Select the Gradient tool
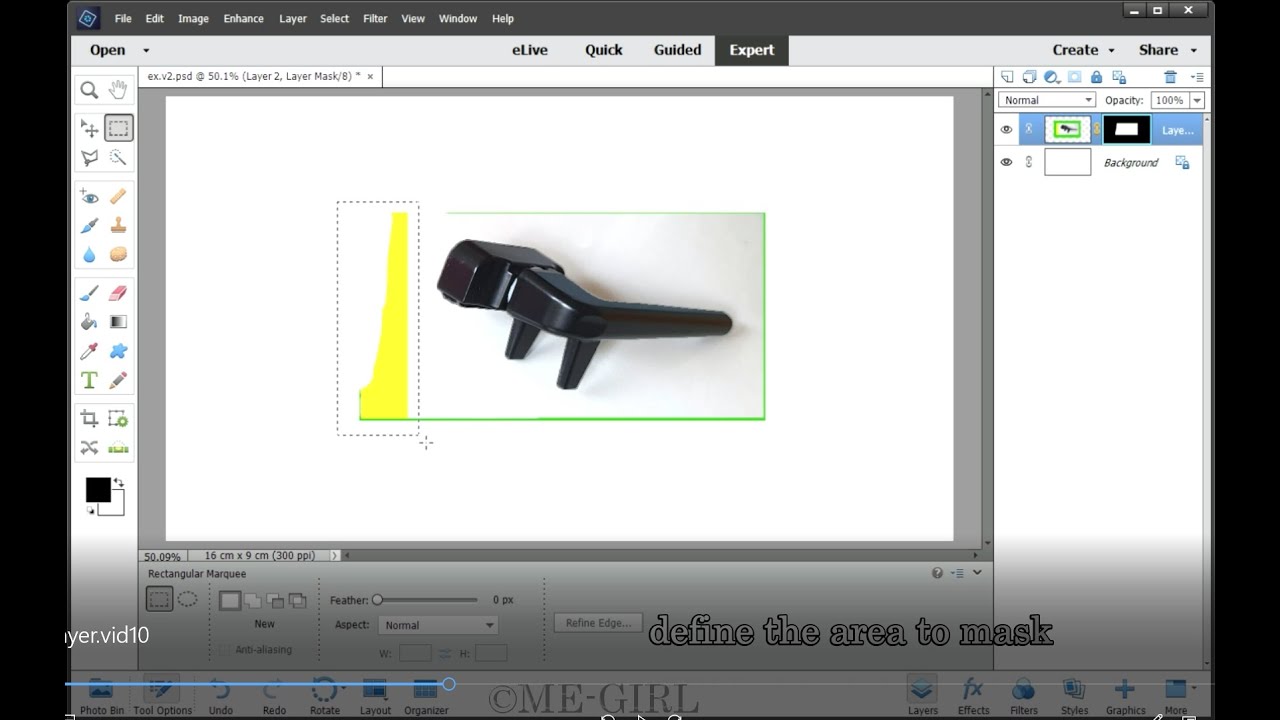 click(118, 322)
